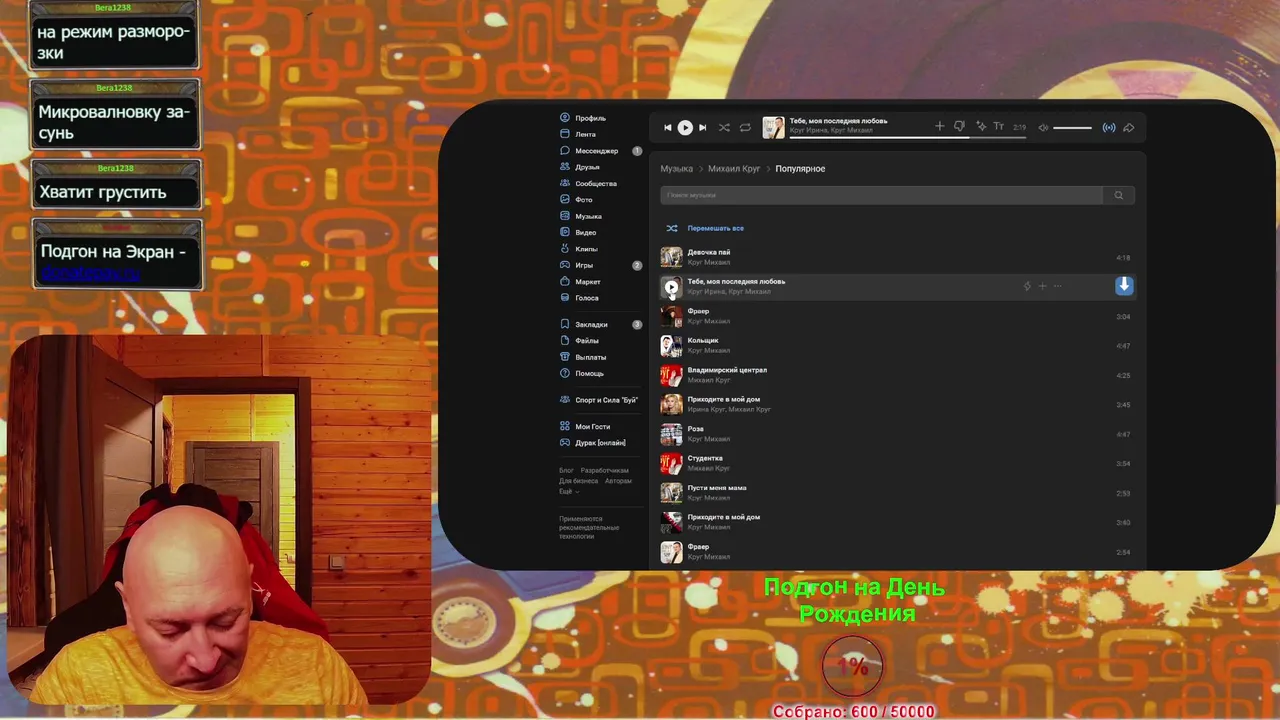Mute the player volume speaker icon
1280x720 pixels.
pos(1043,128)
